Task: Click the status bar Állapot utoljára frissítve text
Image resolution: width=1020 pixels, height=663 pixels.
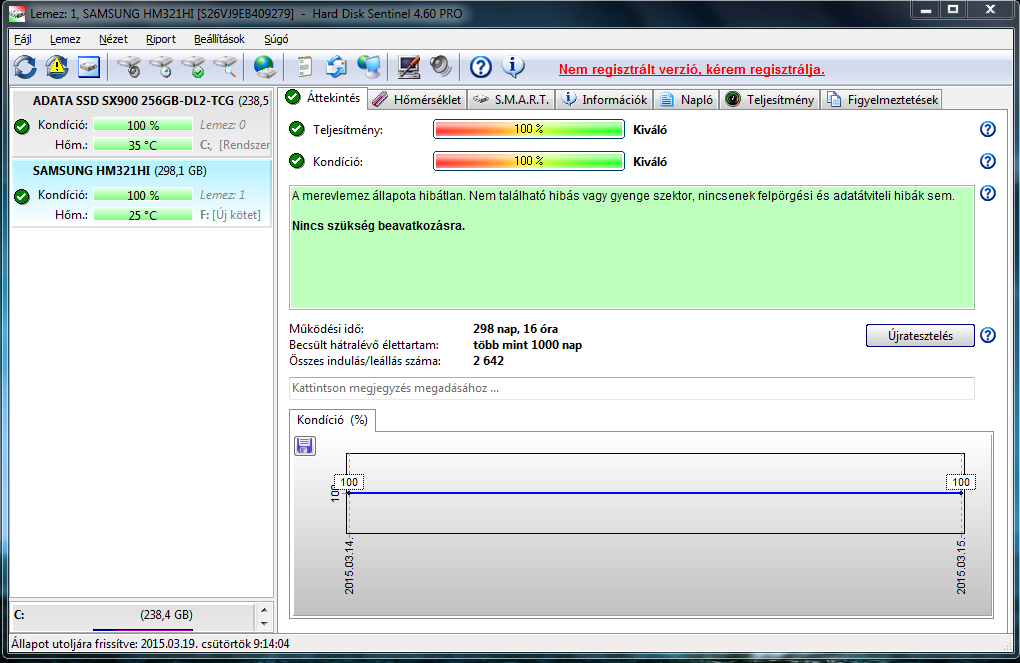Action: point(150,644)
